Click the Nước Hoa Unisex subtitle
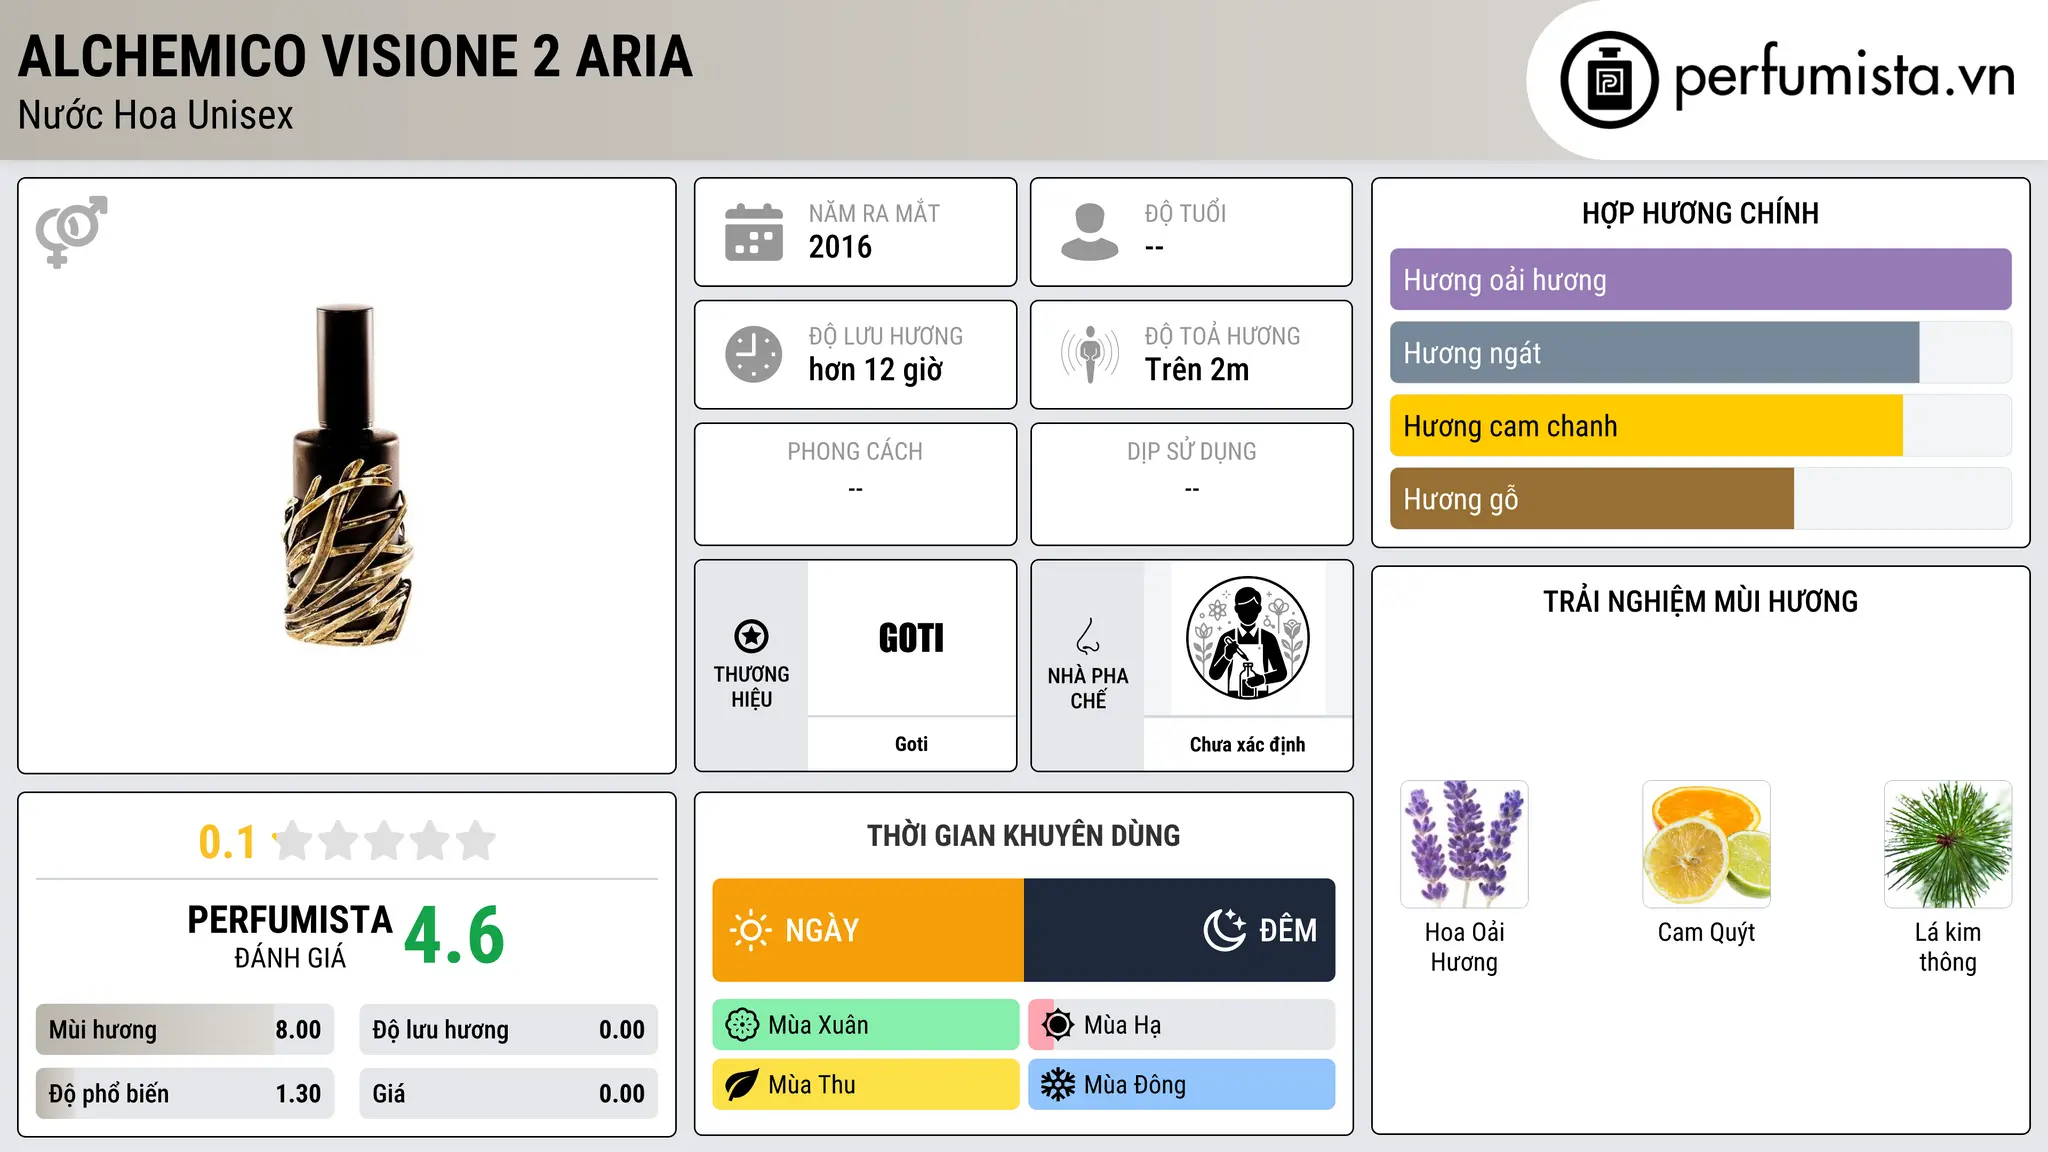This screenshot has width=2048, height=1152. coord(156,115)
